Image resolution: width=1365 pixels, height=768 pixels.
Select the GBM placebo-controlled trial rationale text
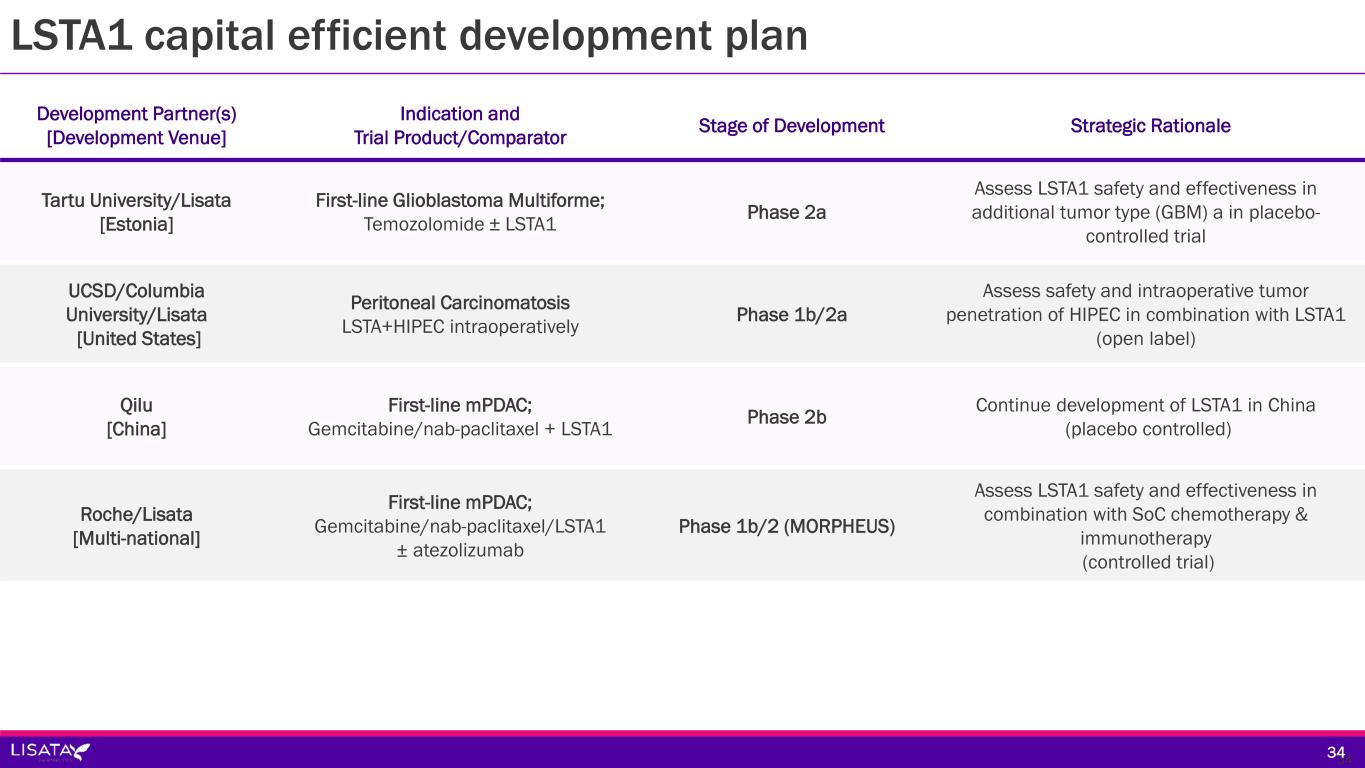[1145, 212]
